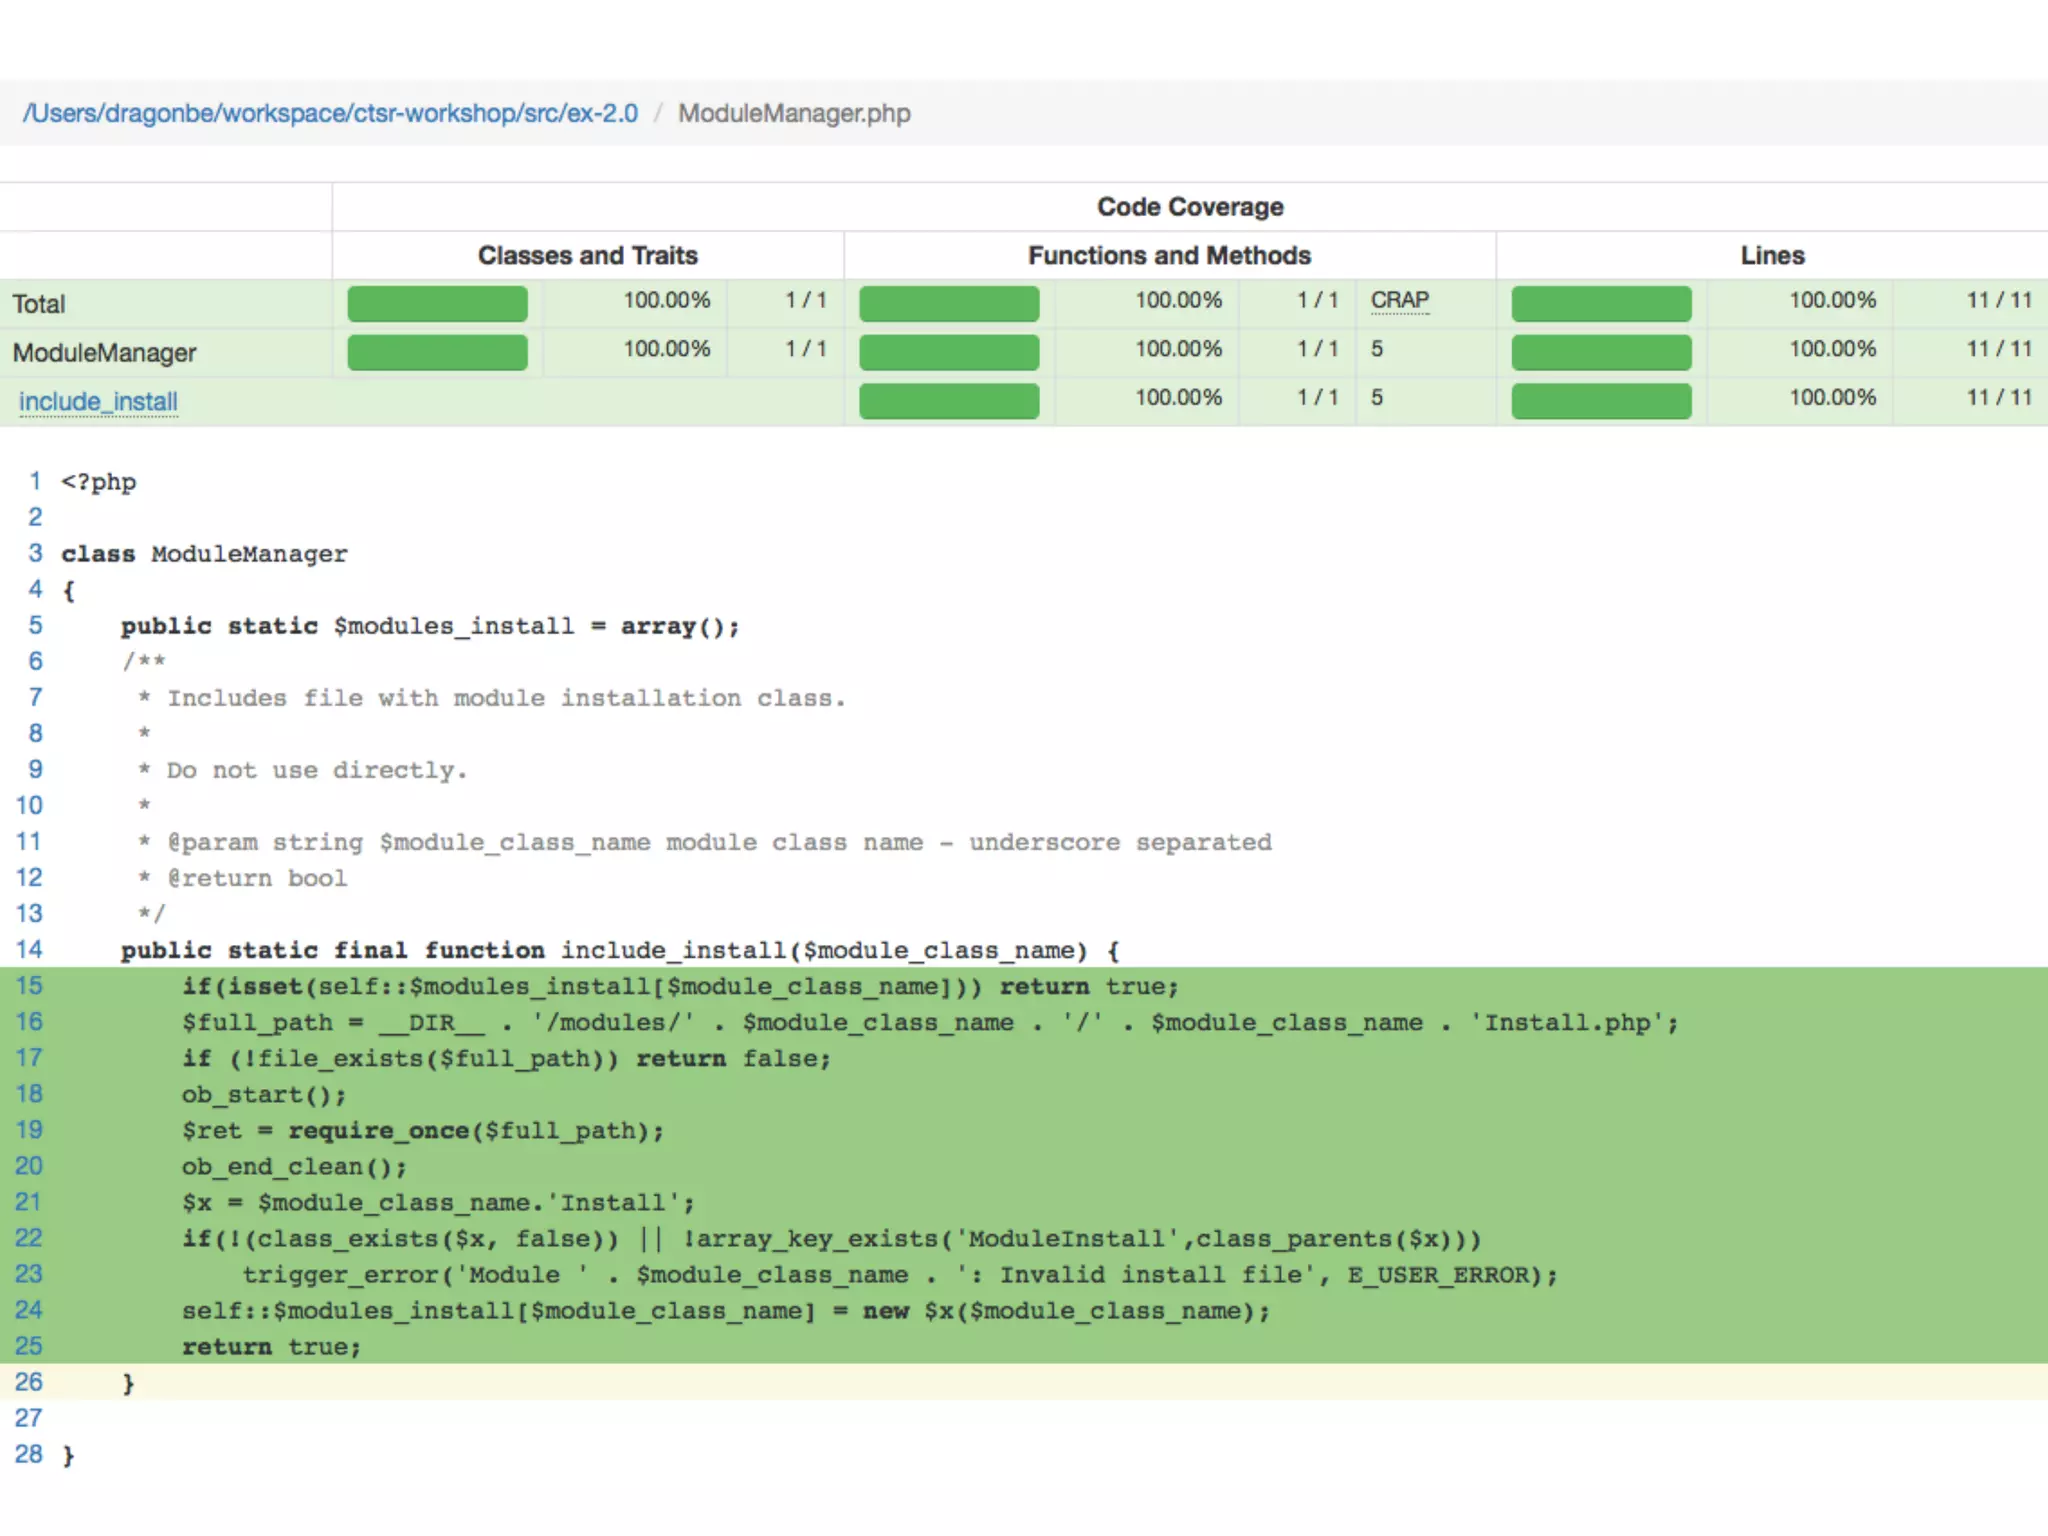
Task: Jump to line number 14 anchor
Action: coord(29,949)
